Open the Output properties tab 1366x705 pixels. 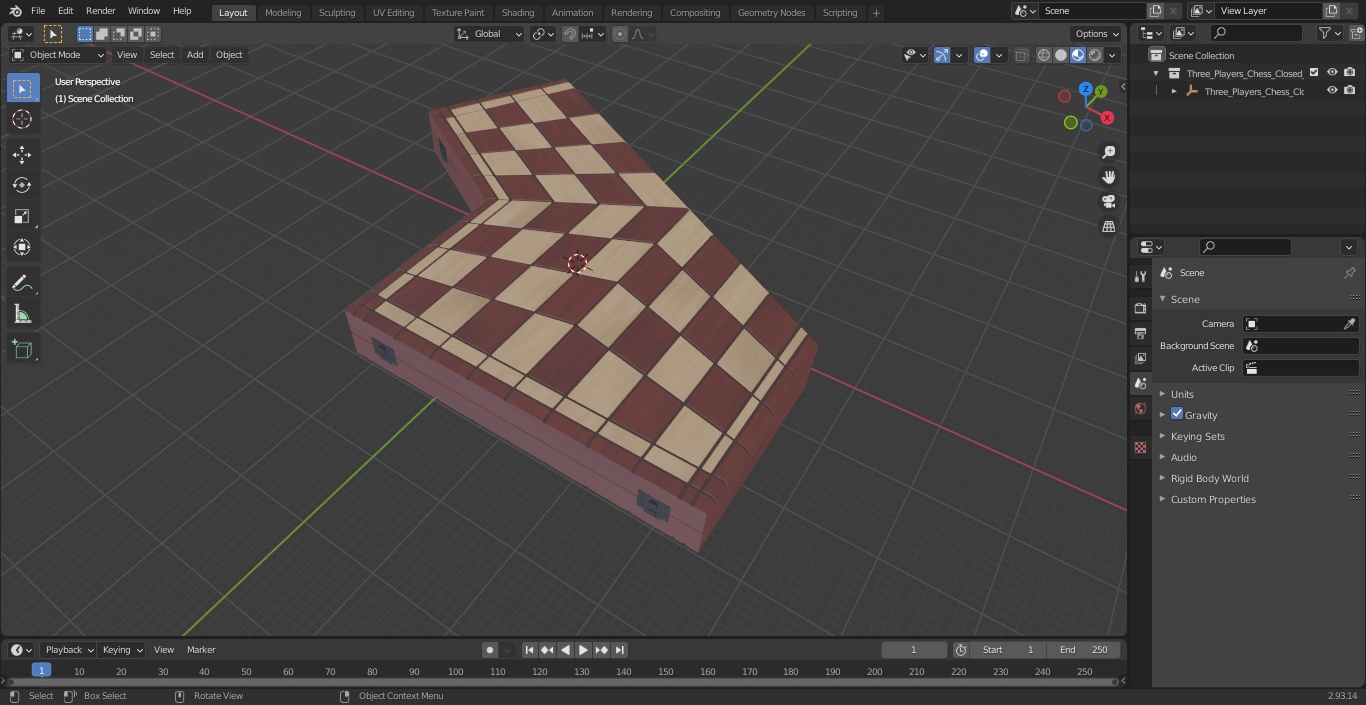coord(1140,333)
